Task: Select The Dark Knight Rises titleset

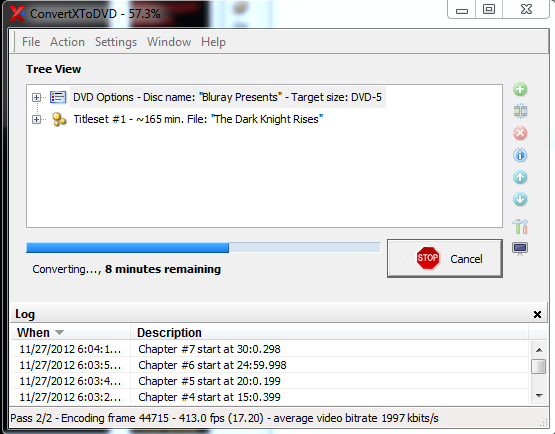Action: 198,119
